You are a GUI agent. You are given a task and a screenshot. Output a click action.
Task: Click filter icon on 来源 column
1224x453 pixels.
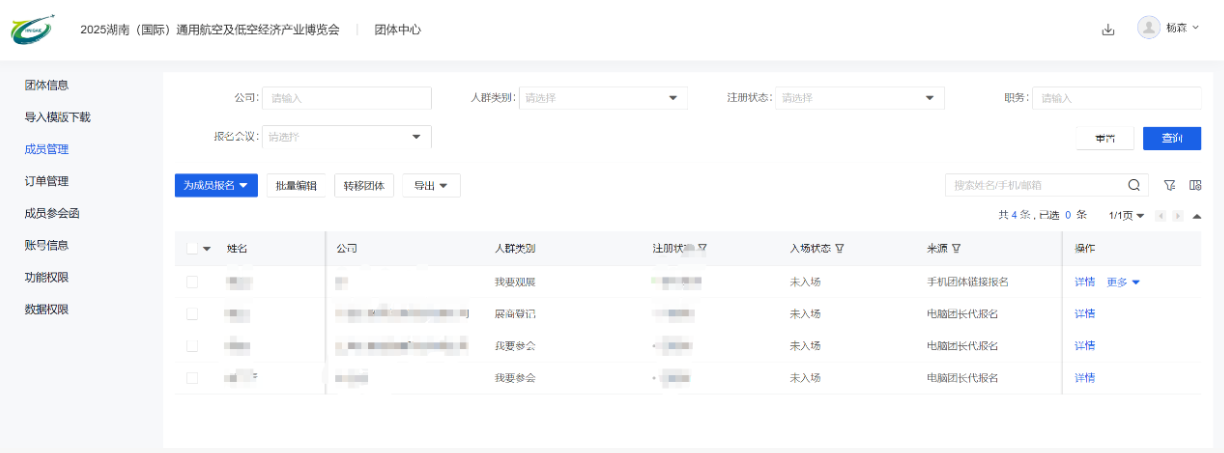(957, 249)
